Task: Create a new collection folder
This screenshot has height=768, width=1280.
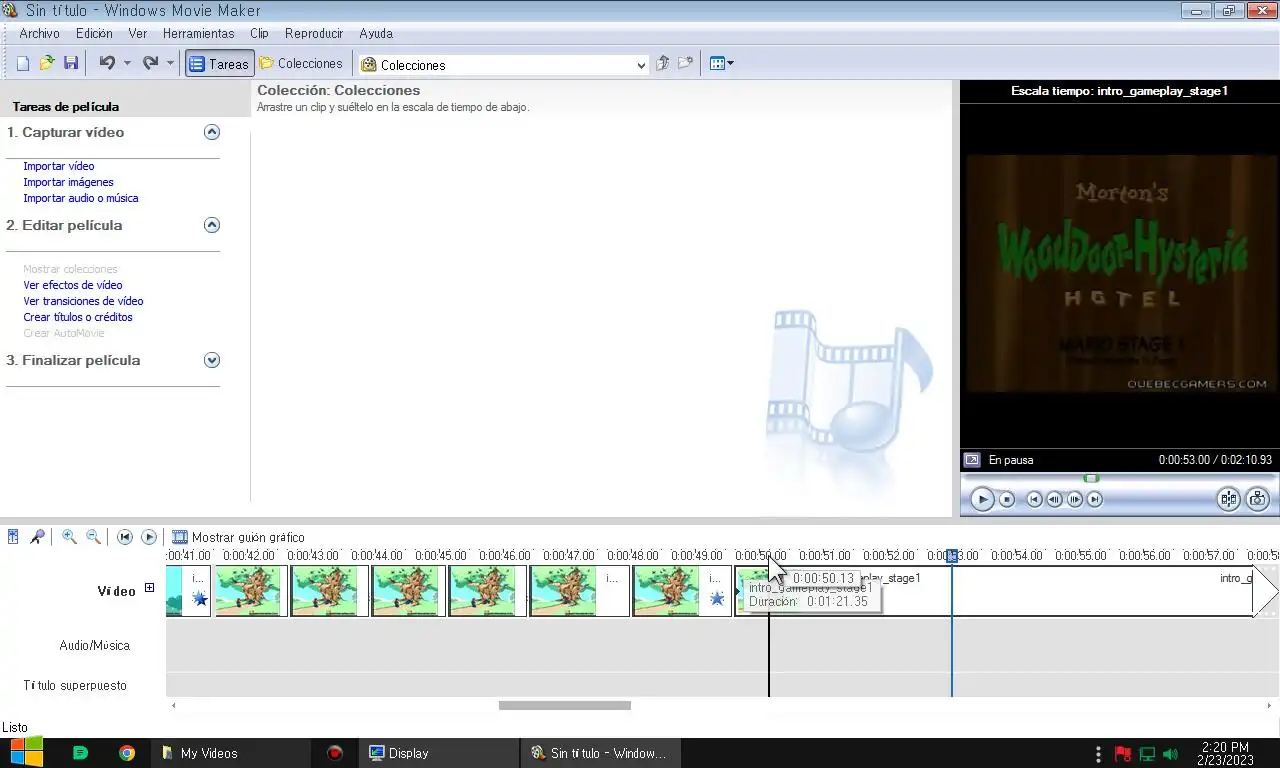Action: click(x=685, y=63)
